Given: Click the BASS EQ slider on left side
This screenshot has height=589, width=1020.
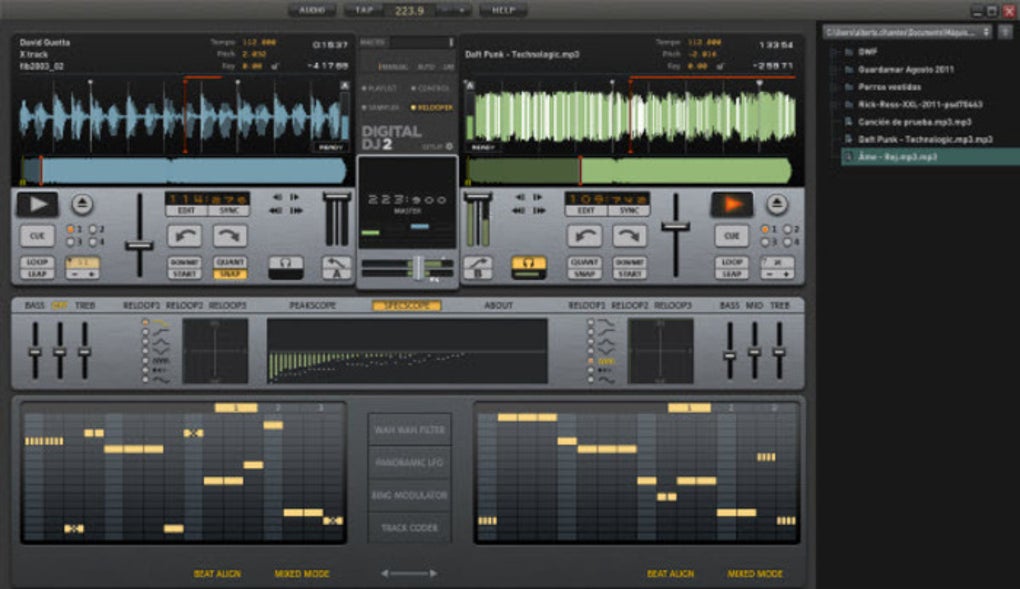Looking at the screenshot, I should [35, 352].
